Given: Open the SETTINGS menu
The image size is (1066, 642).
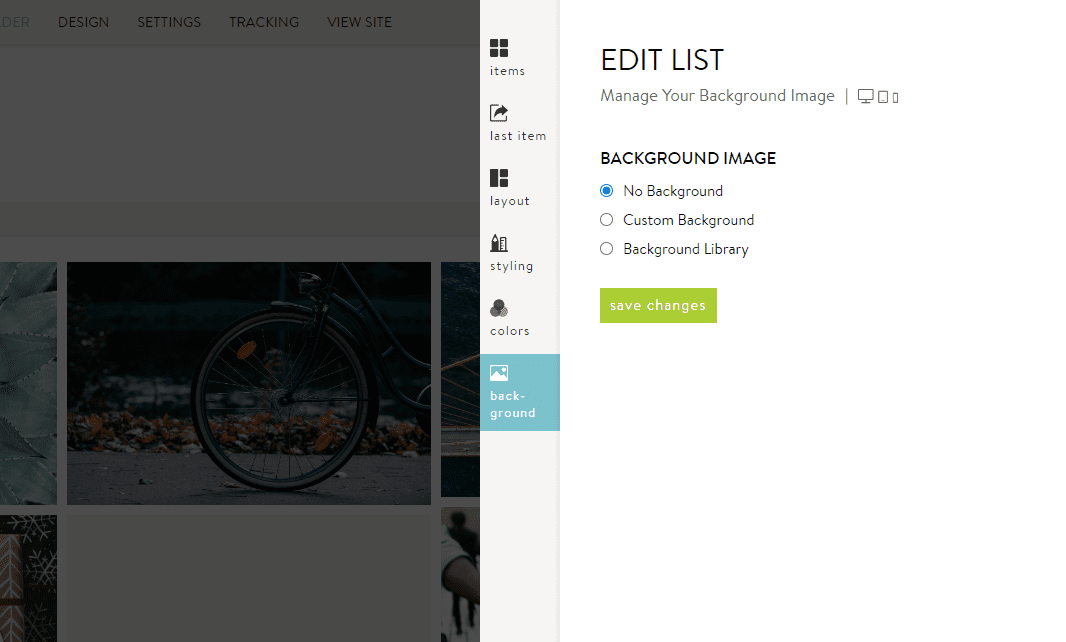Looking at the screenshot, I should (x=168, y=21).
